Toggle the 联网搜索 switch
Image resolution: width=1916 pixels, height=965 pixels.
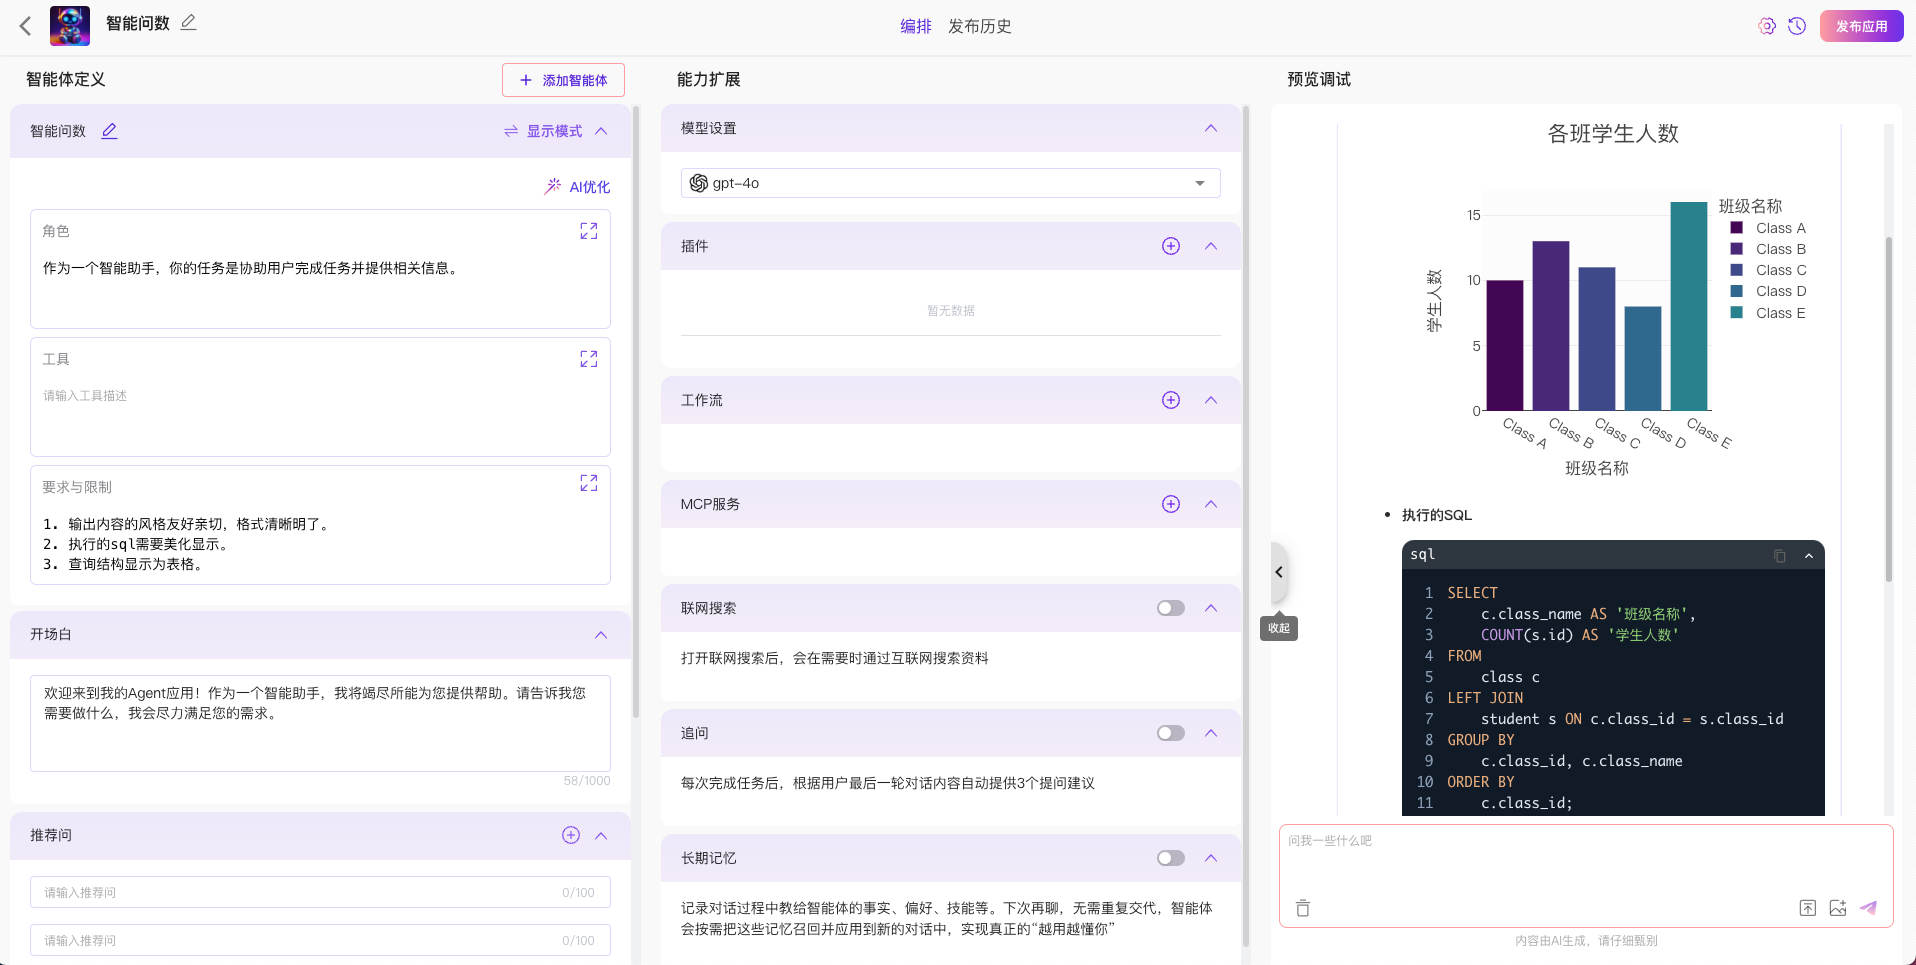coord(1171,608)
